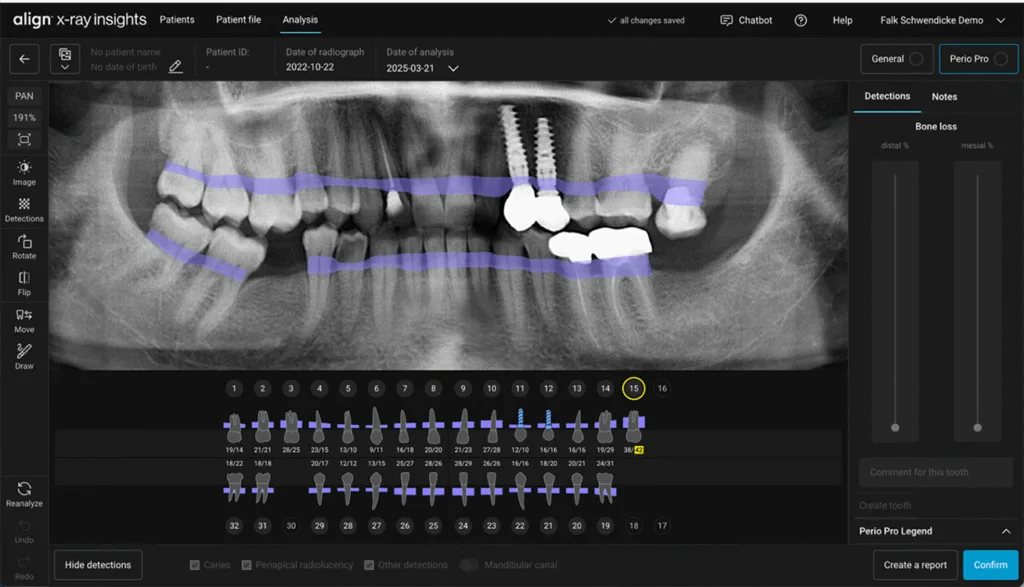This screenshot has width=1024, height=587.
Task: Open the Detections tool panel
Action: tap(23, 210)
